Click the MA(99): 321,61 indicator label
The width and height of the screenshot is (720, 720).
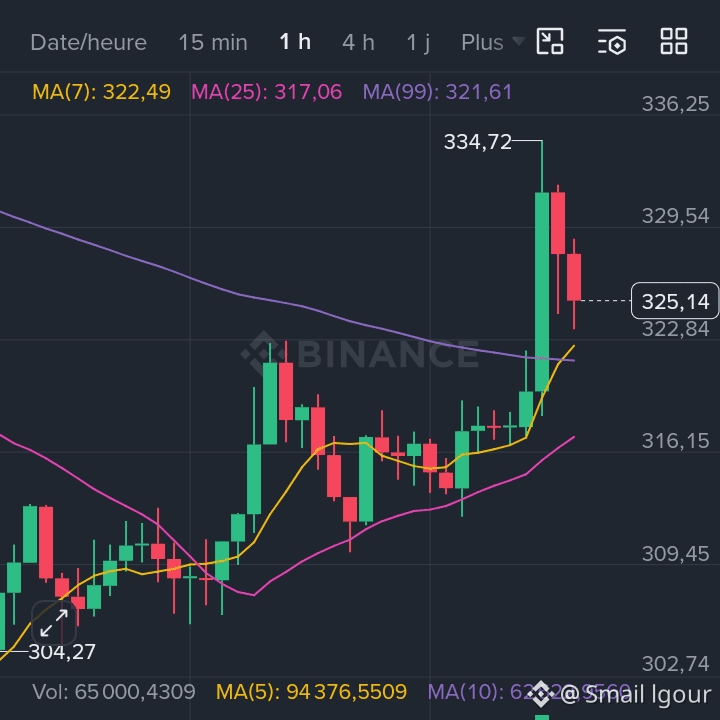(x=437, y=92)
